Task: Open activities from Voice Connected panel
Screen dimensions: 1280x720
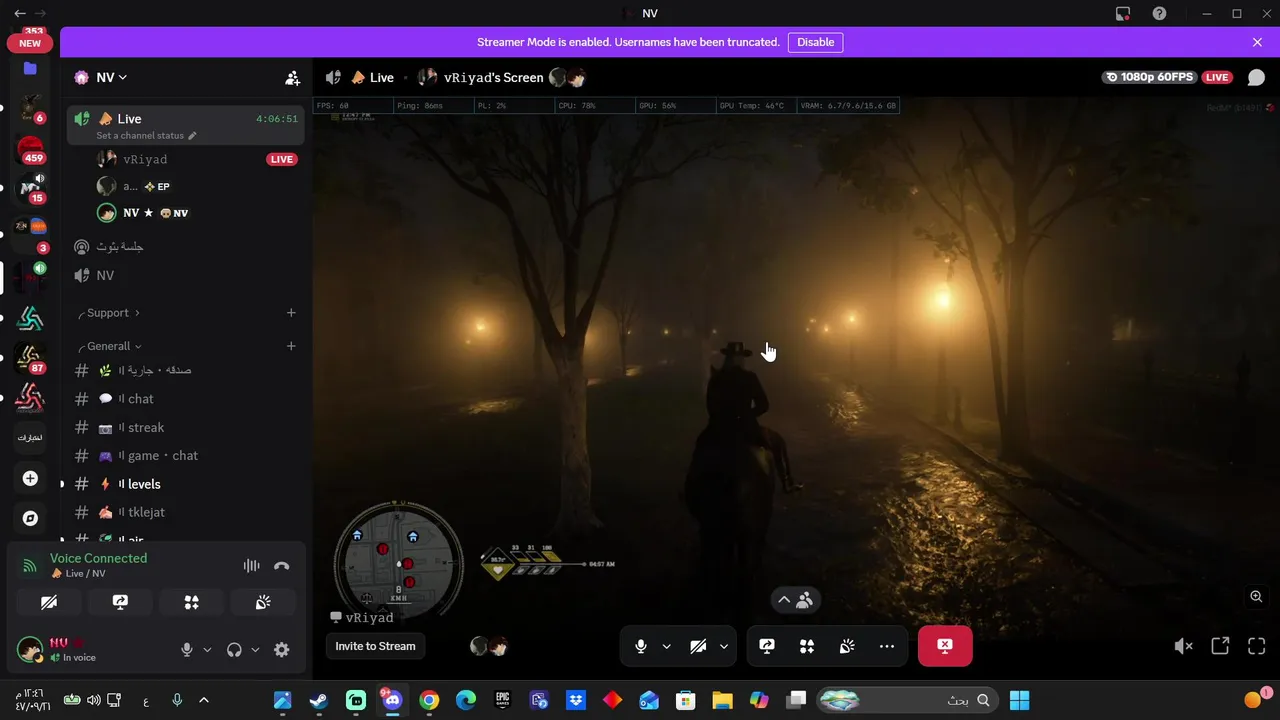Action: (x=191, y=602)
